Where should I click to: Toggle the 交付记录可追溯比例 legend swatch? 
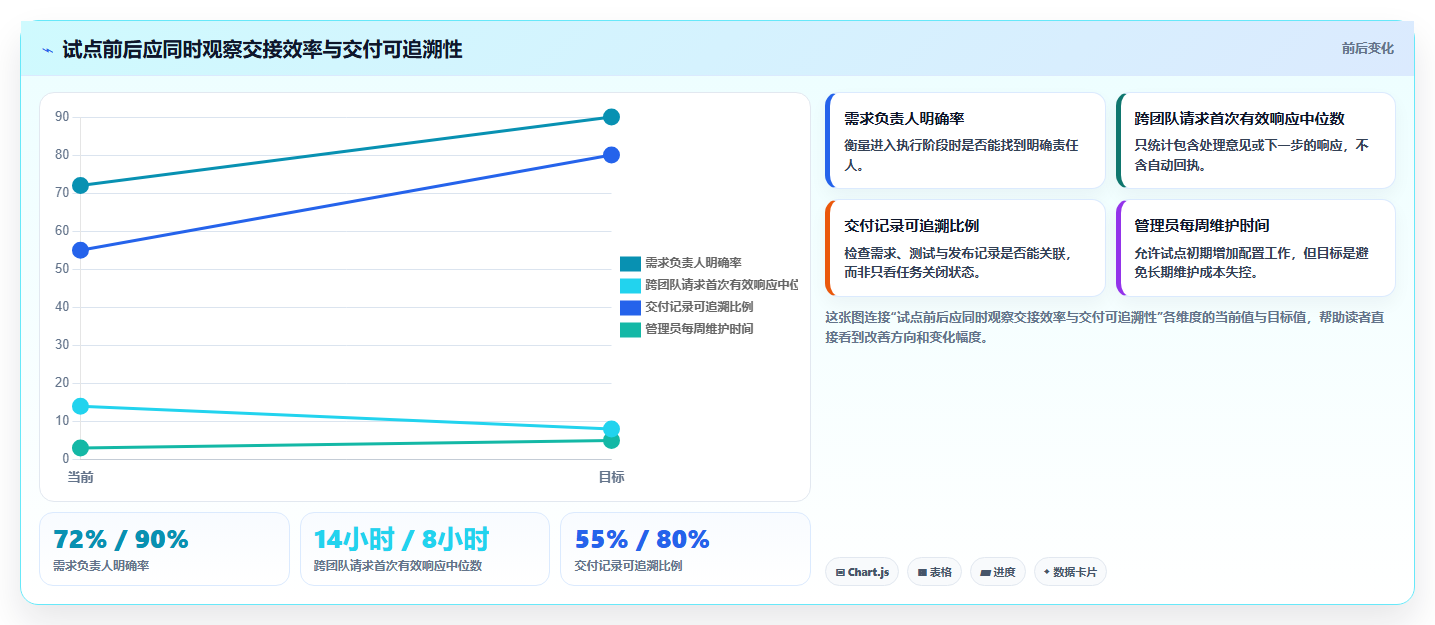point(630,307)
